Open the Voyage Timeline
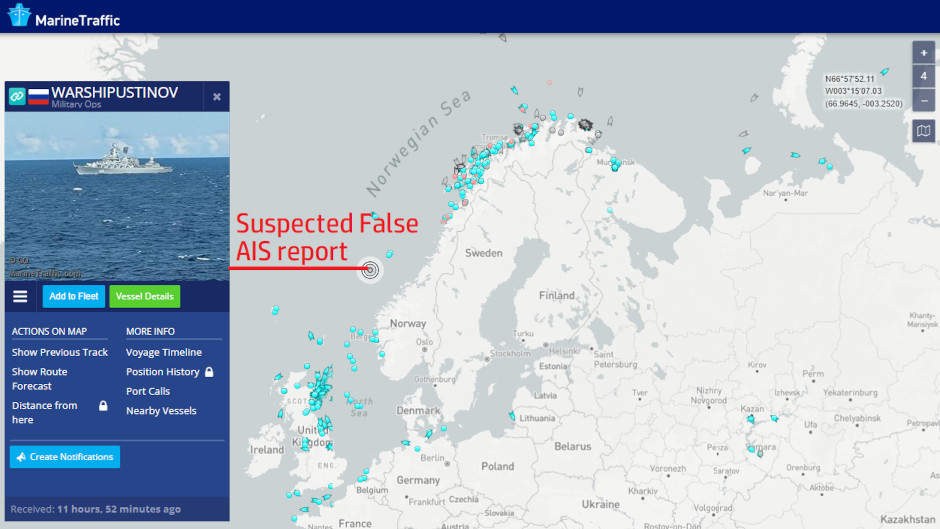Viewport: 940px width, 529px height. pyautogui.click(x=164, y=352)
